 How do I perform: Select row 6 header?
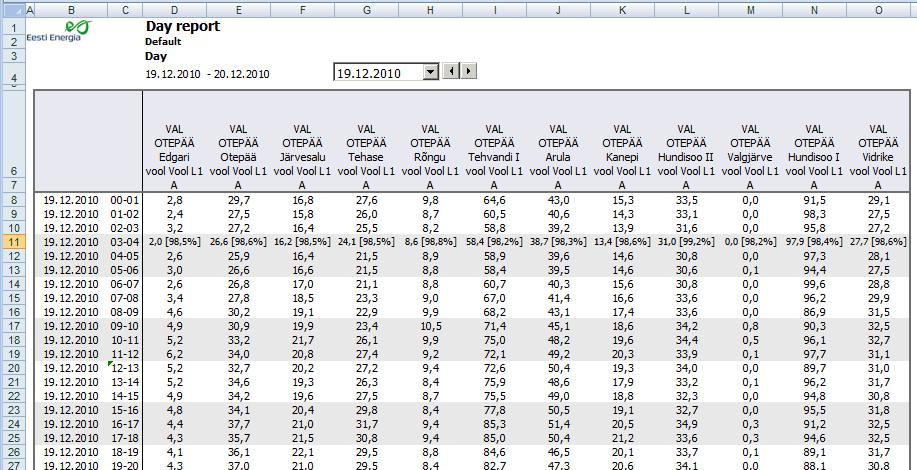[13, 134]
